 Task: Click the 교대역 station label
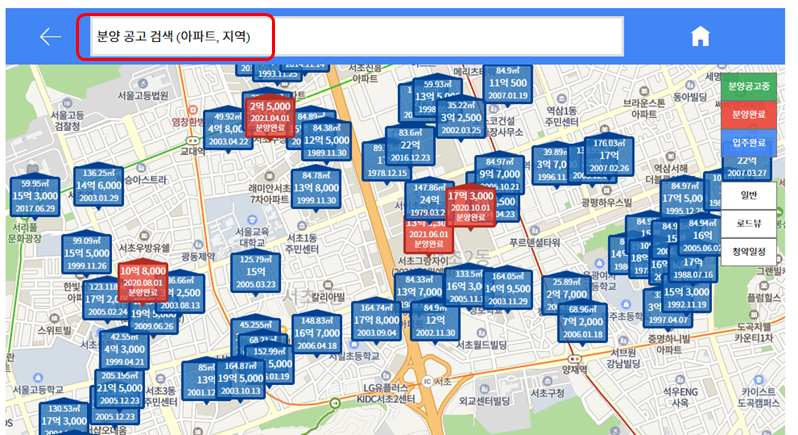coord(192,152)
